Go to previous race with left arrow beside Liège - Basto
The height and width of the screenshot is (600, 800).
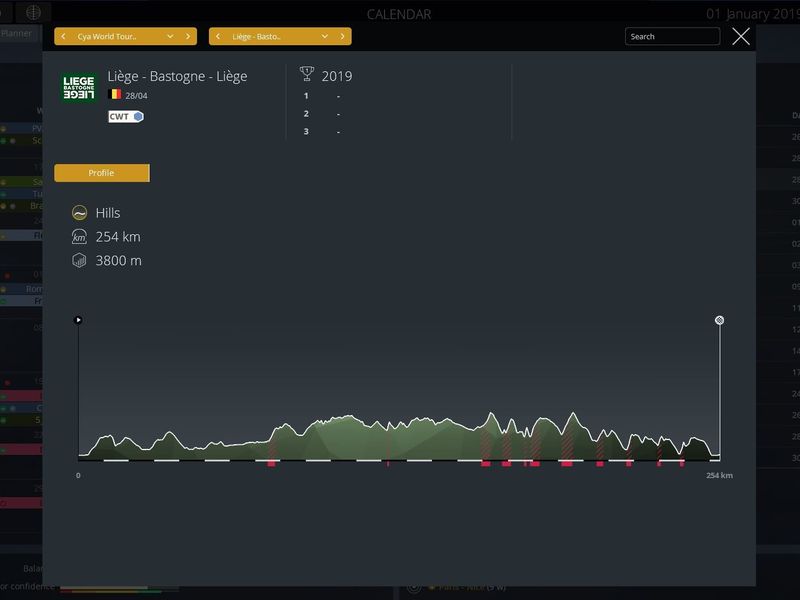(x=218, y=36)
